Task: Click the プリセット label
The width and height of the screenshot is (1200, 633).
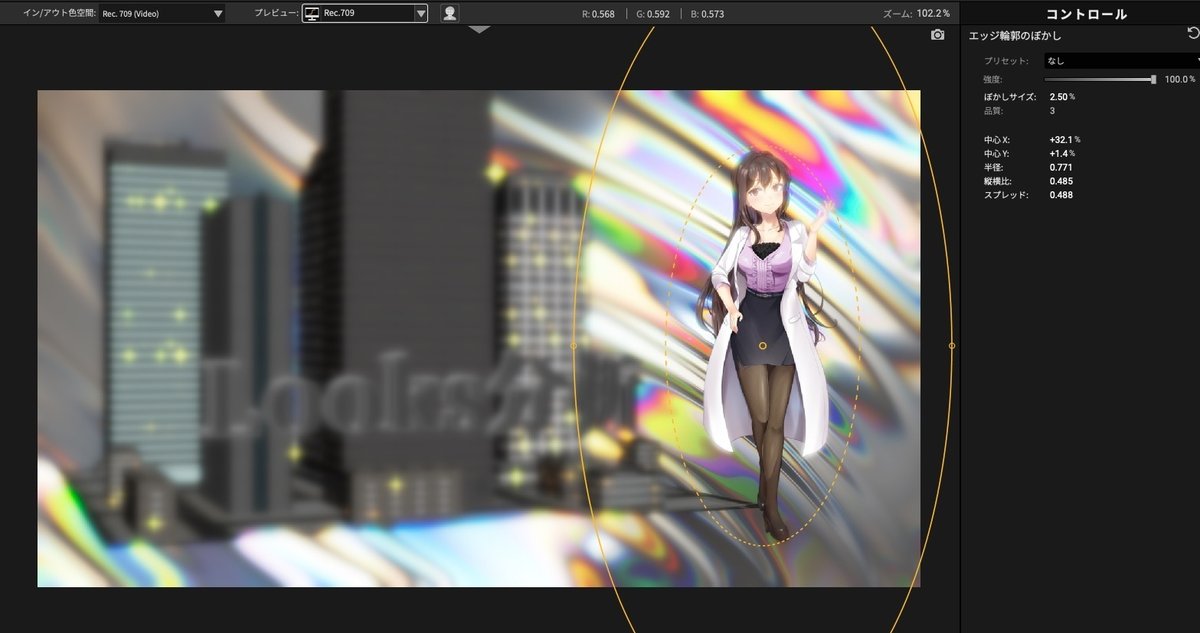Action: [1007, 61]
